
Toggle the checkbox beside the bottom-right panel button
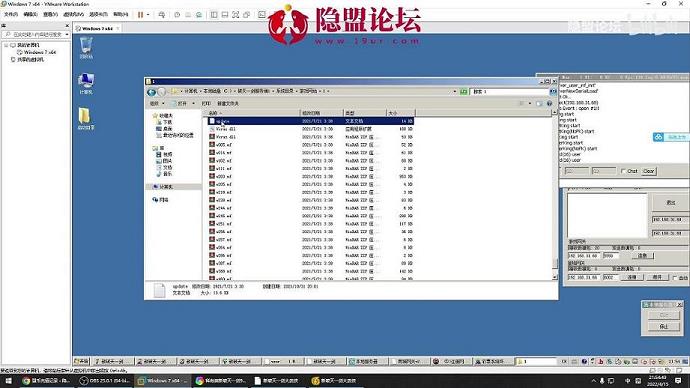(x=675, y=278)
